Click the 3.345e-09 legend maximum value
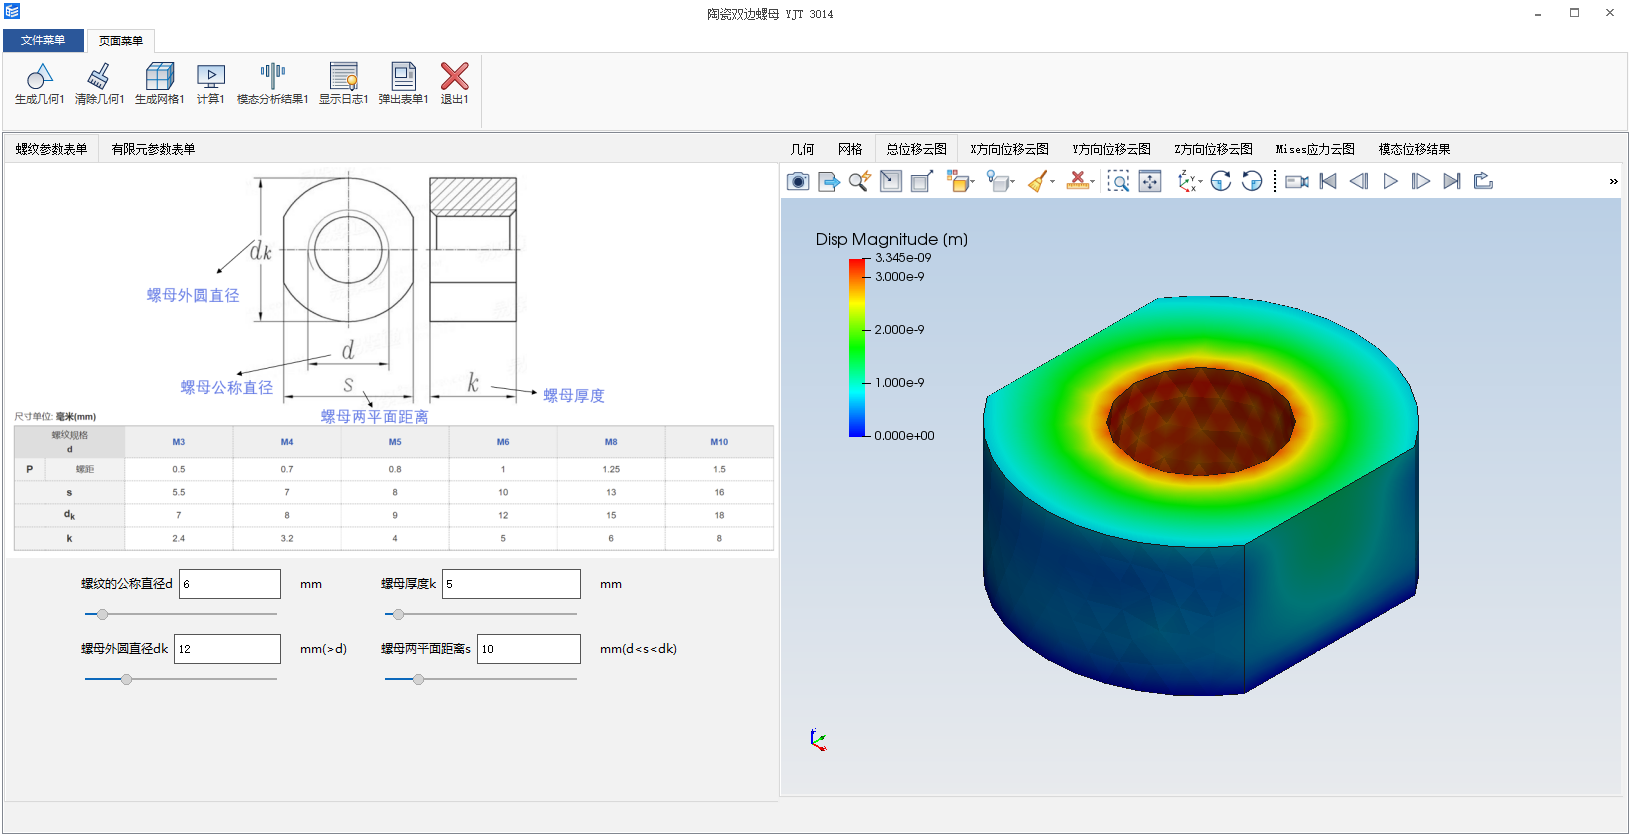This screenshot has width=1630, height=835. pyautogui.click(x=903, y=258)
